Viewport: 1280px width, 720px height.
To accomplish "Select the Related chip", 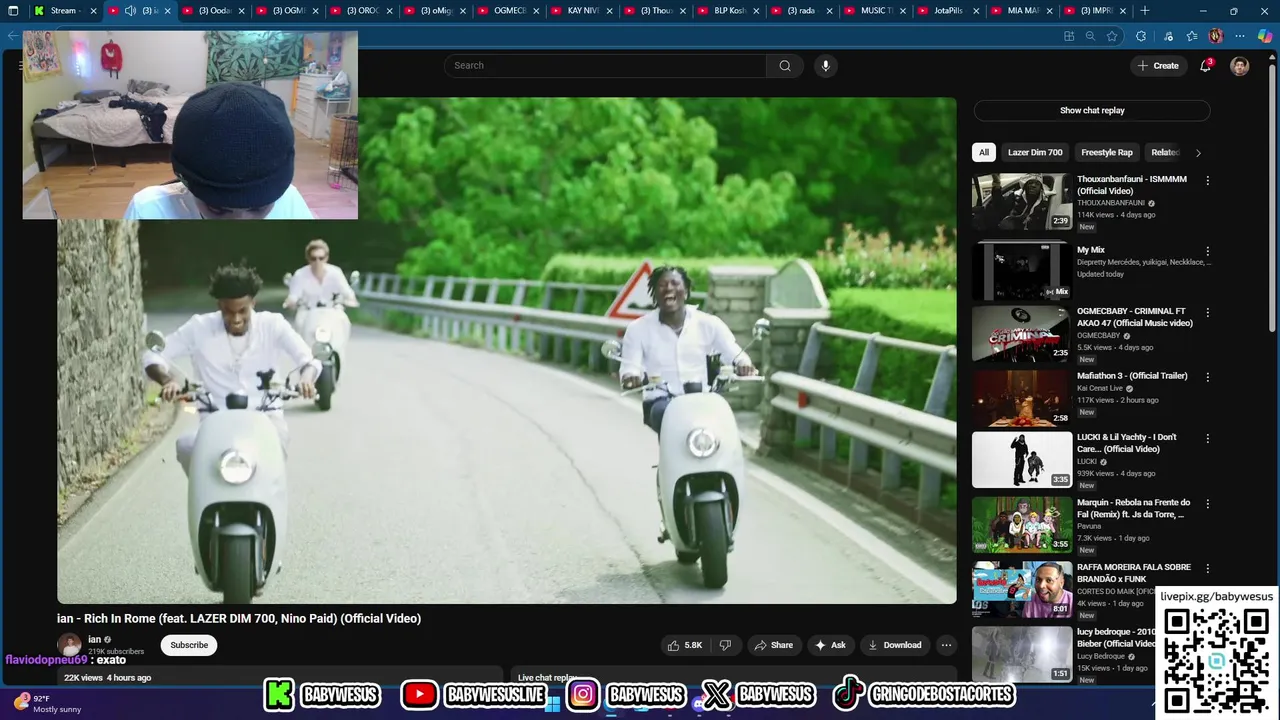I will pyautogui.click(x=1165, y=152).
